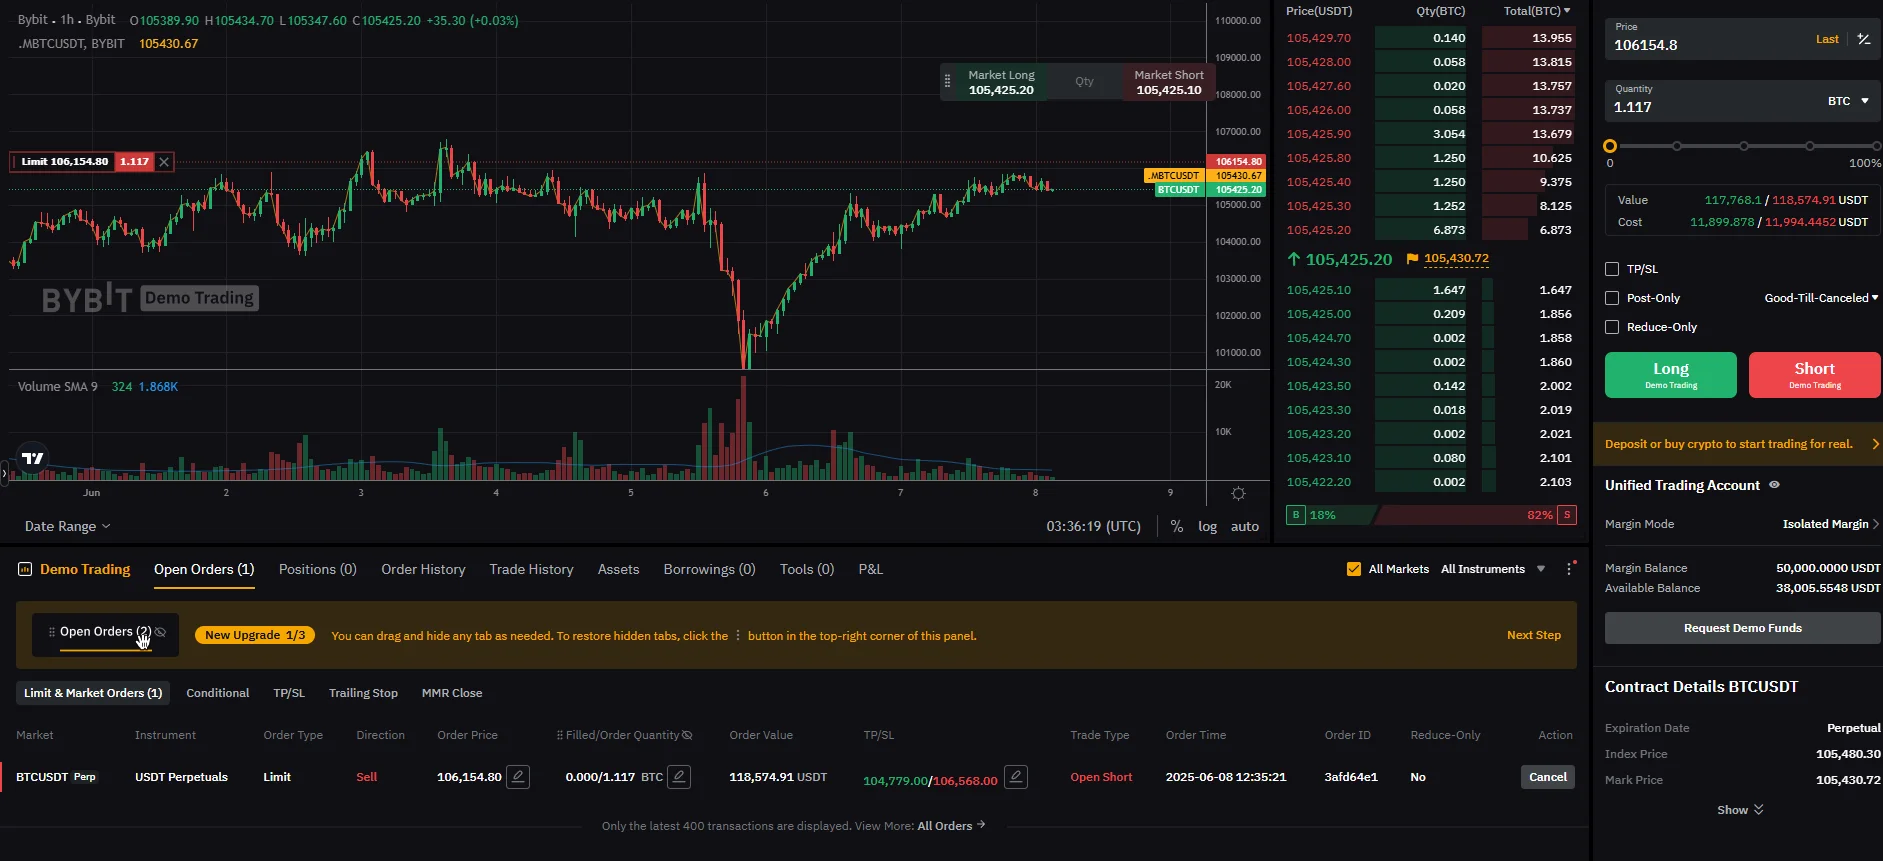1883x861 pixels.
Task: Click the Demo Trading chart icon in the tab bar
Action: pos(25,569)
